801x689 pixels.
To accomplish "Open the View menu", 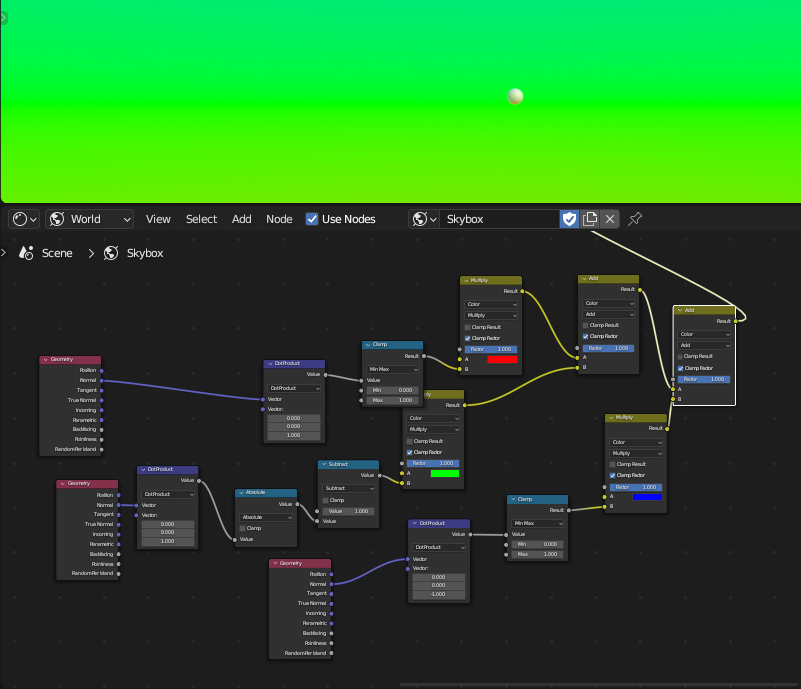I will 158,219.
